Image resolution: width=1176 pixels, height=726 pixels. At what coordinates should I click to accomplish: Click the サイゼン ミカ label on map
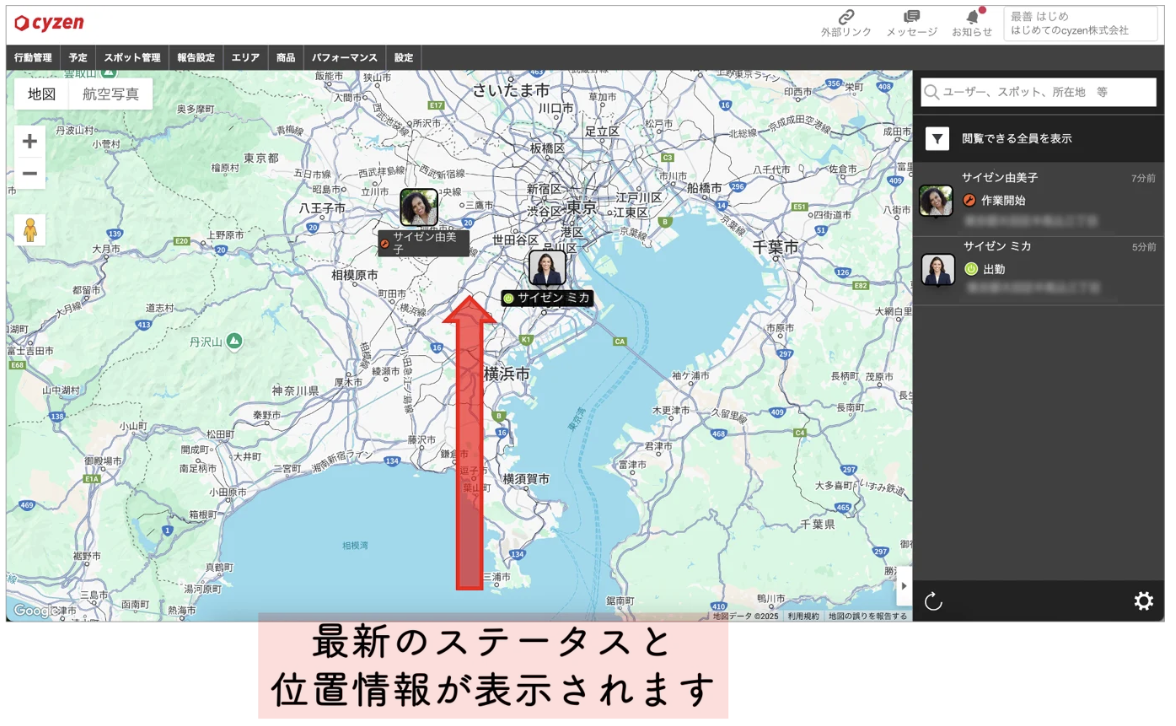point(548,298)
